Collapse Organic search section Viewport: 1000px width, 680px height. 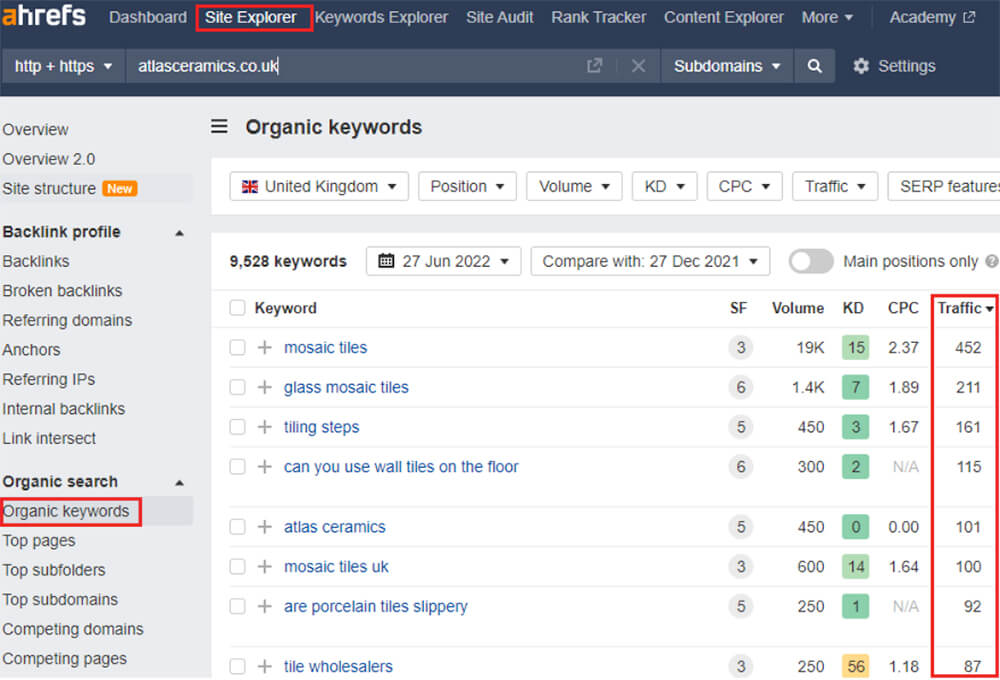pyautogui.click(x=180, y=483)
